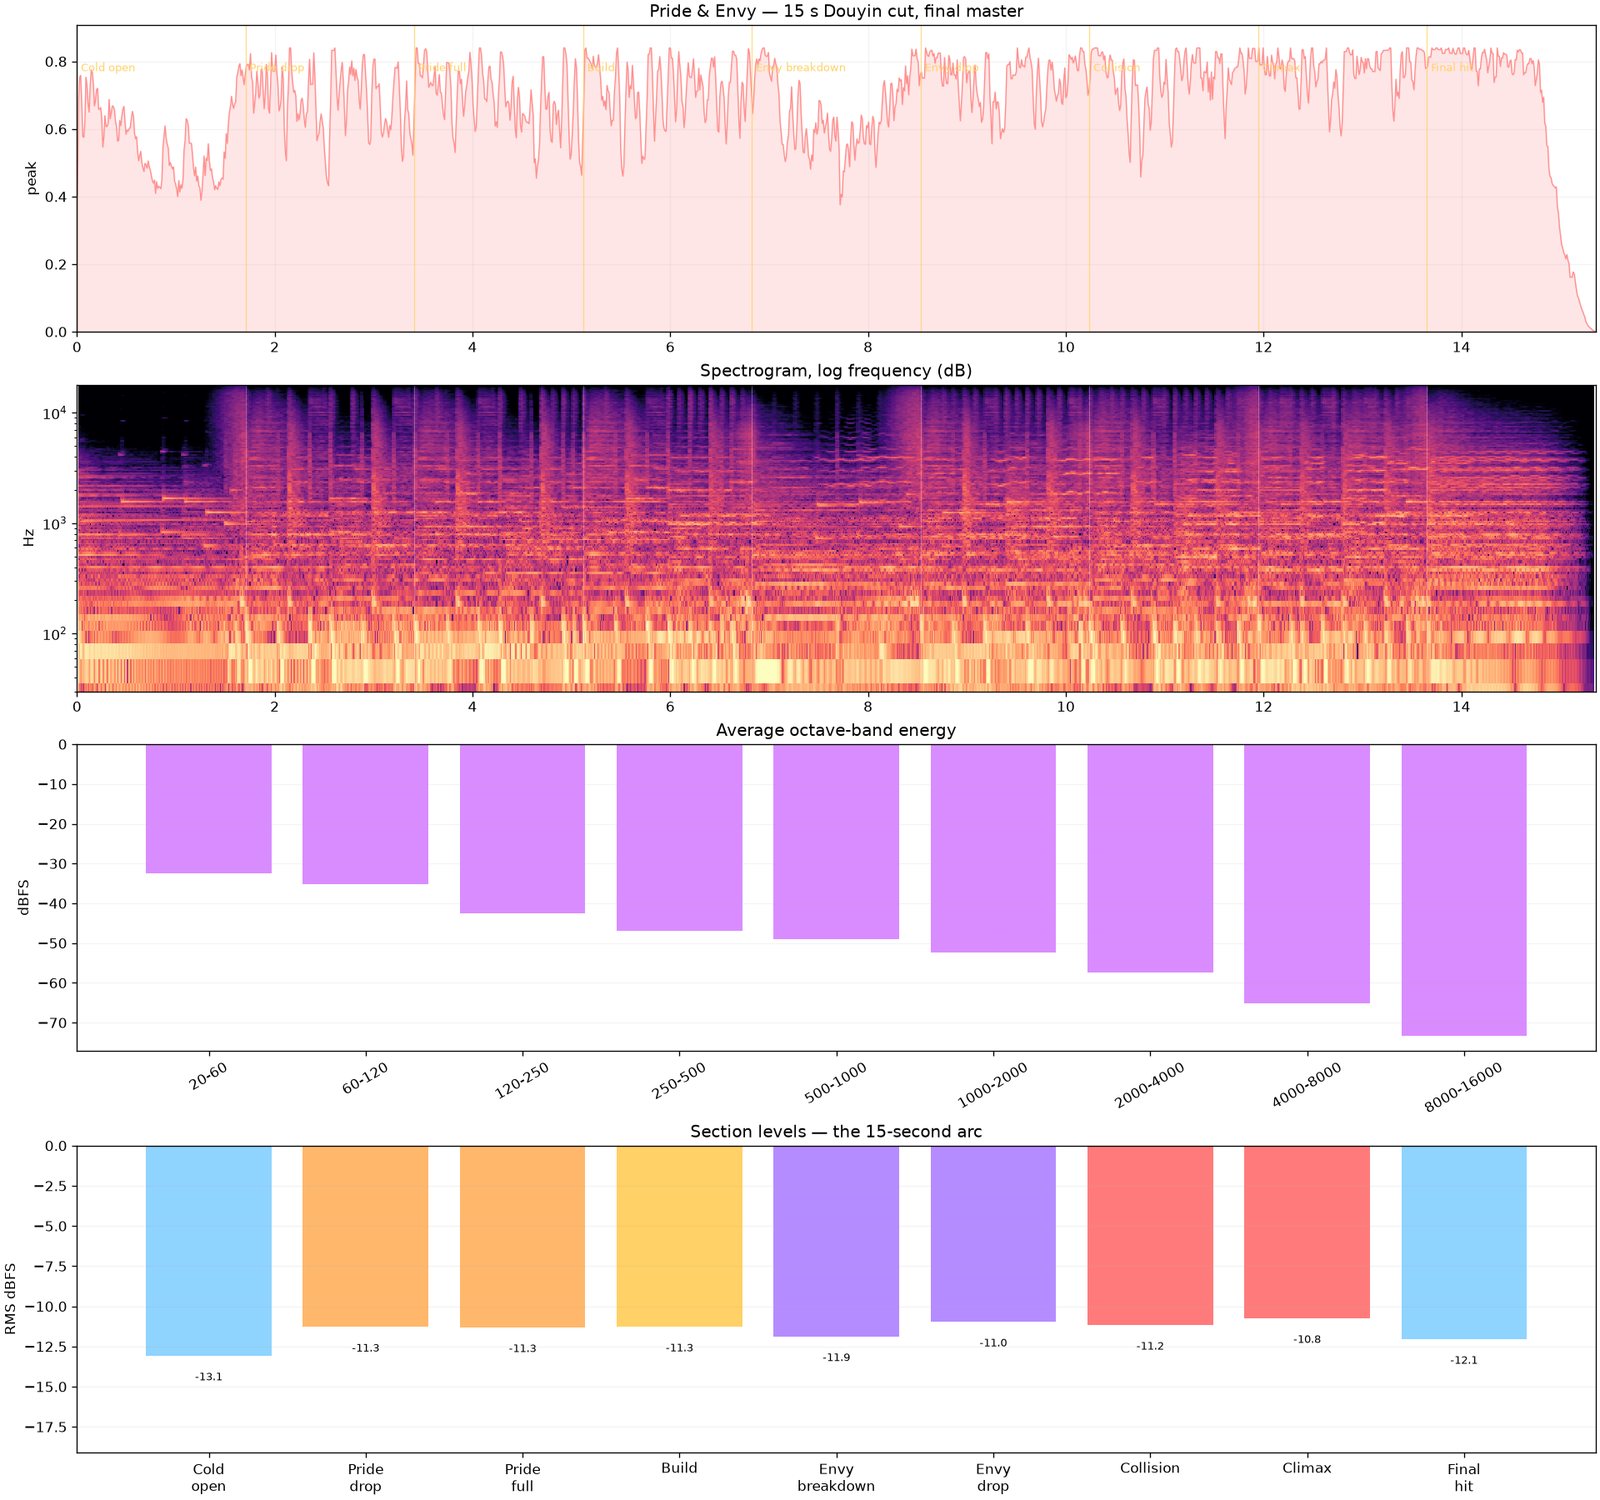Click the '-11.2' value under Collision bar

pos(1151,1346)
